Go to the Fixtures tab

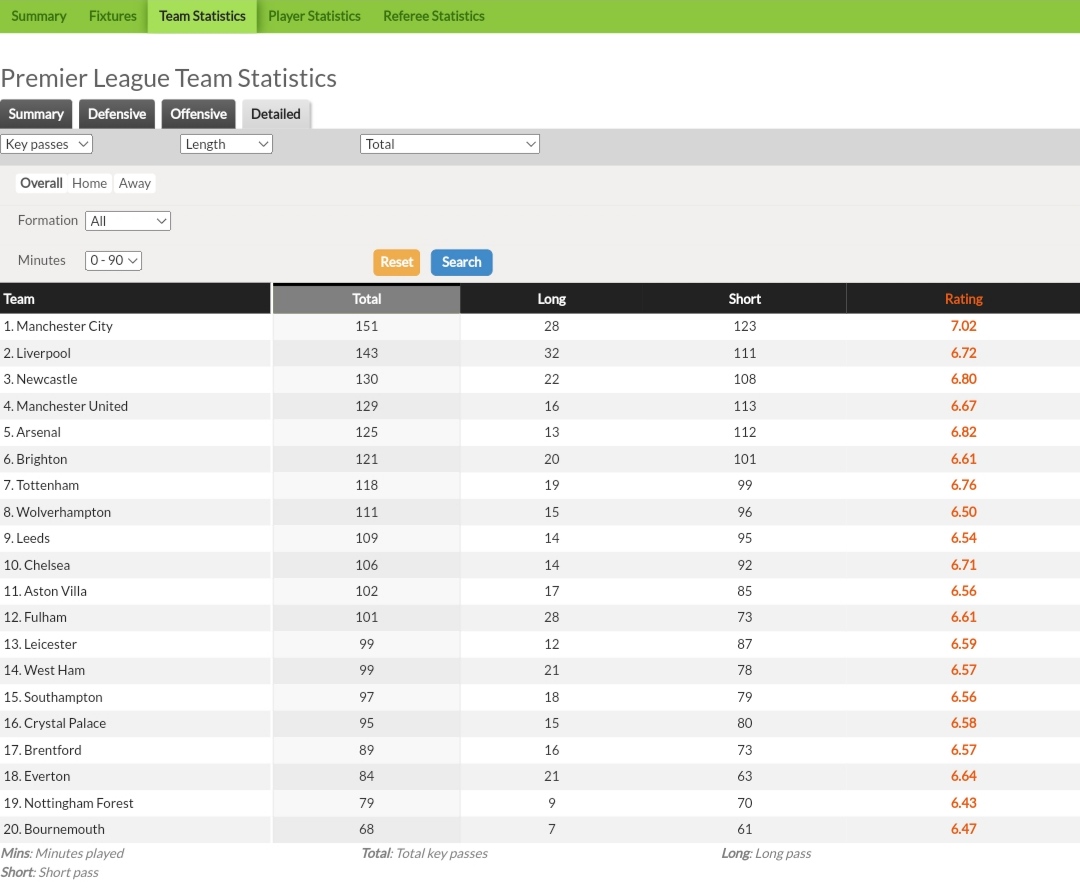pyautogui.click(x=112, y=16)
